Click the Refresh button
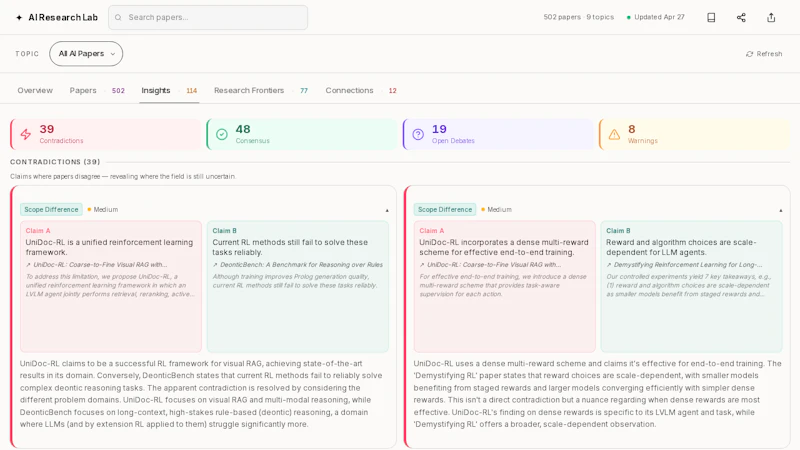This screenshot has height=450, width=800. click(764, 54)
